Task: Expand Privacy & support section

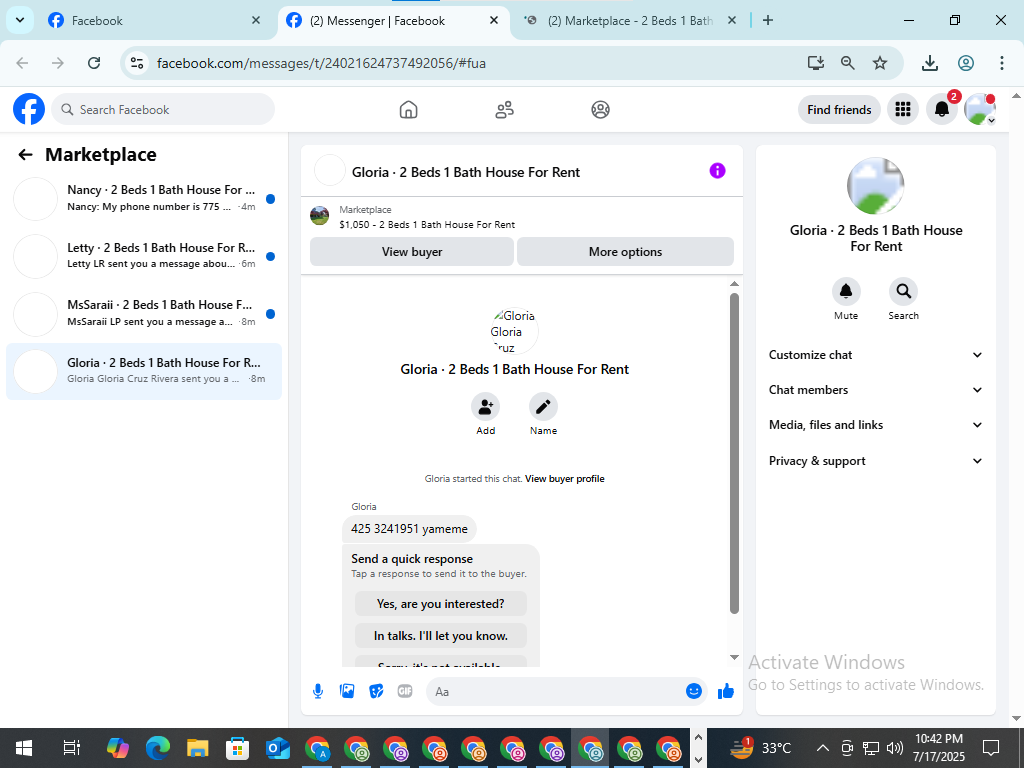Action: click(x=875, y=460)
